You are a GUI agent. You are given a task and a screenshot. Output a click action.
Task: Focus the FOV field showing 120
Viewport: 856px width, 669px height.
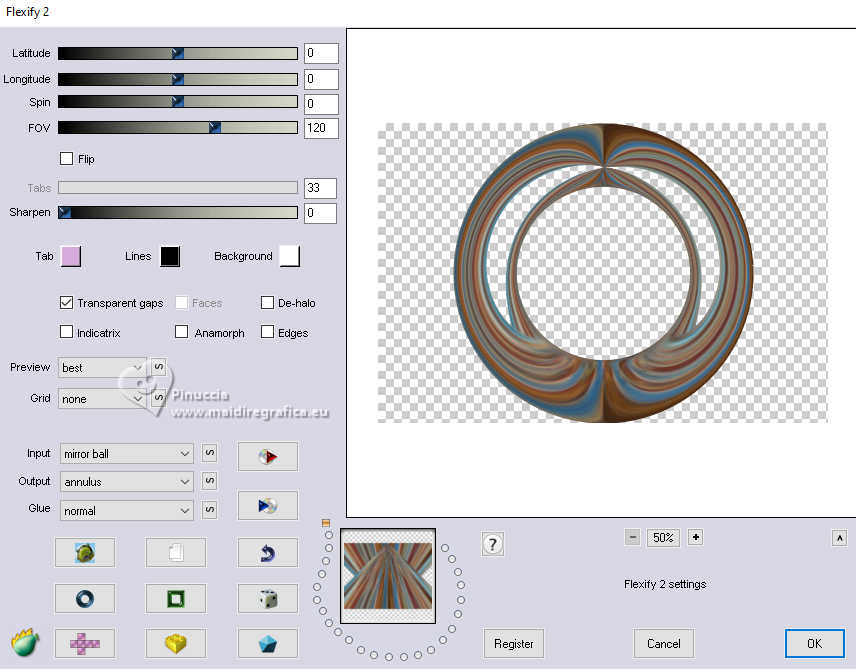coord(321,128)
